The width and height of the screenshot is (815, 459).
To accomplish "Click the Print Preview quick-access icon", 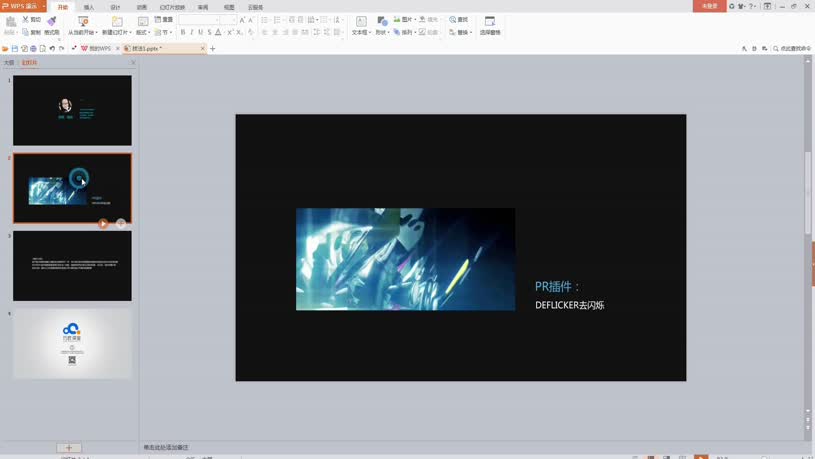I will pyautogui.click(x=43, y=48).
